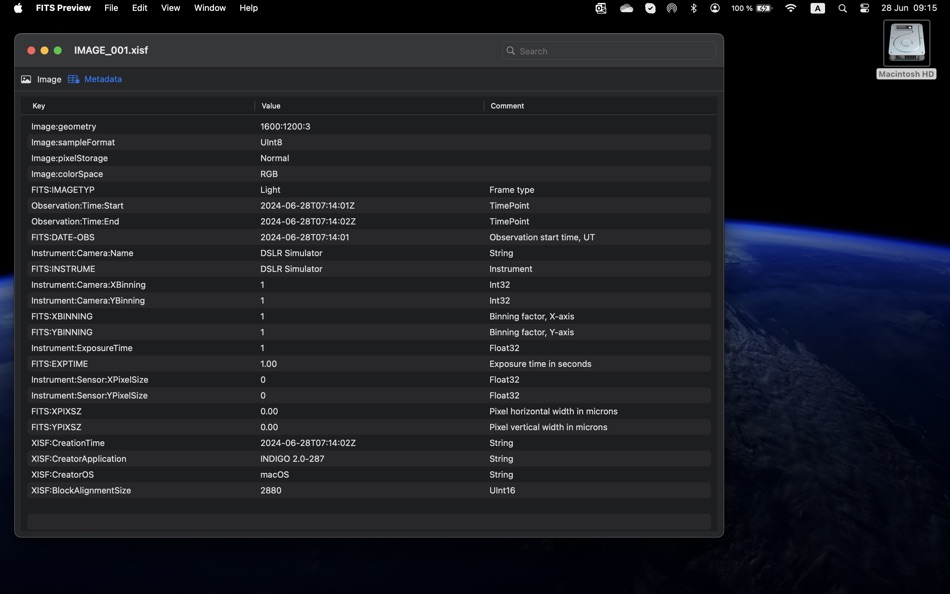This screenshot has width=950, height=594.
Task: Click the comment Exposure time in seconds
Action: point(540,364)
